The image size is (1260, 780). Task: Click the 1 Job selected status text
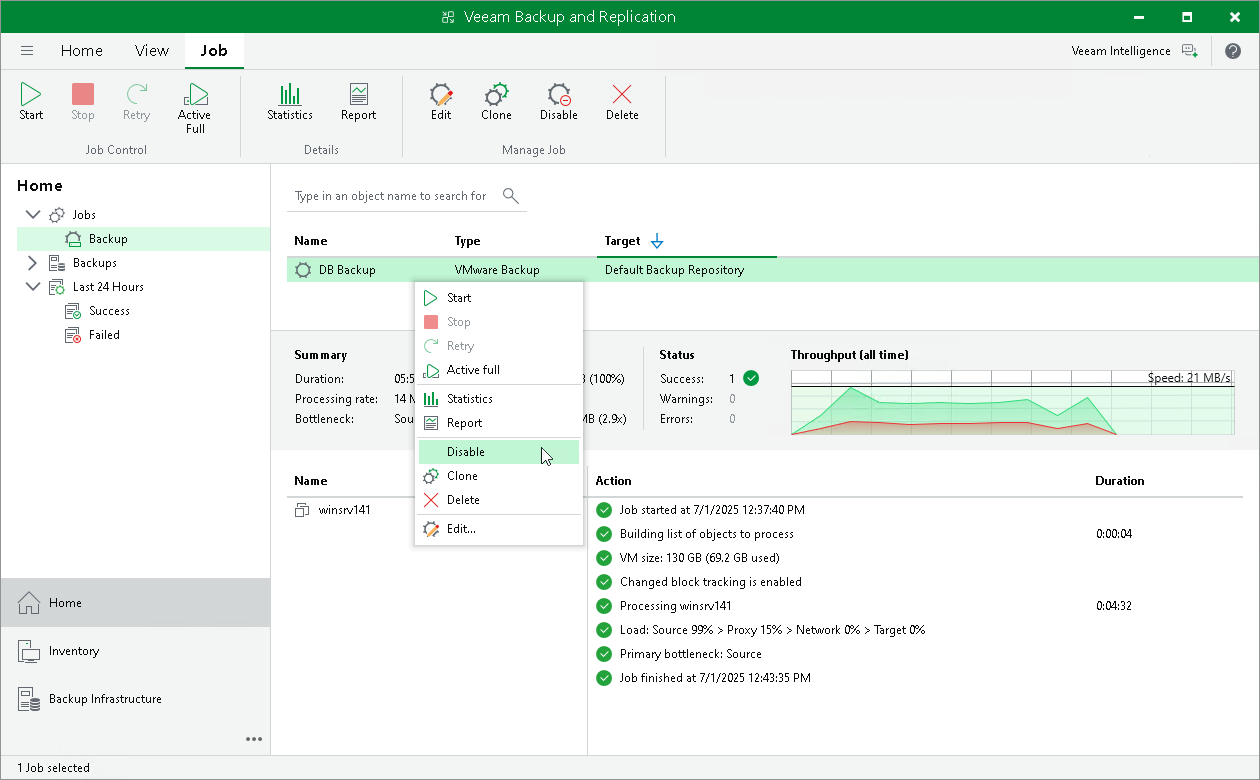(53, 768)
